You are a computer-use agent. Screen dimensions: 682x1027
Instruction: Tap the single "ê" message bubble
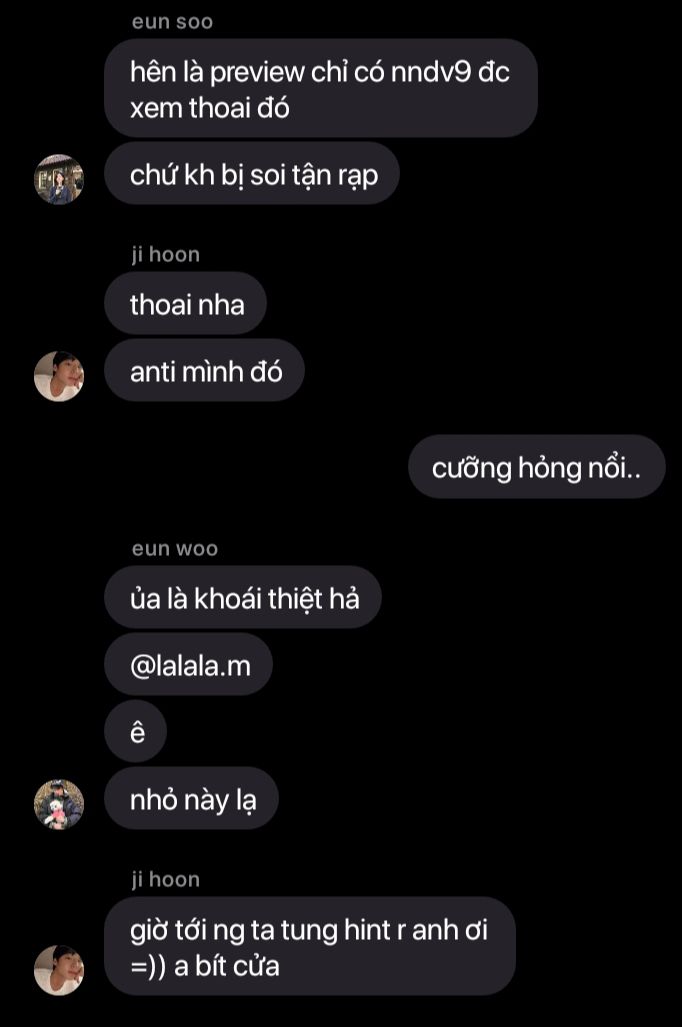[136, 732]
